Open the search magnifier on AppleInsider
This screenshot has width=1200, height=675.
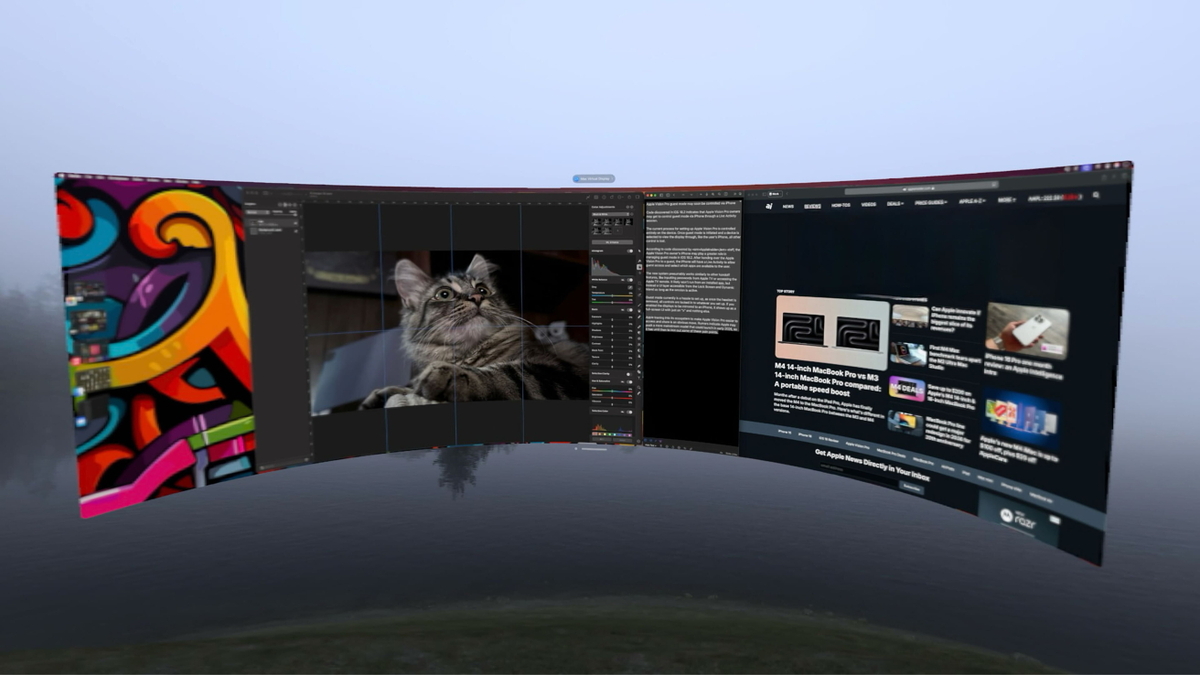[1097, 196]
